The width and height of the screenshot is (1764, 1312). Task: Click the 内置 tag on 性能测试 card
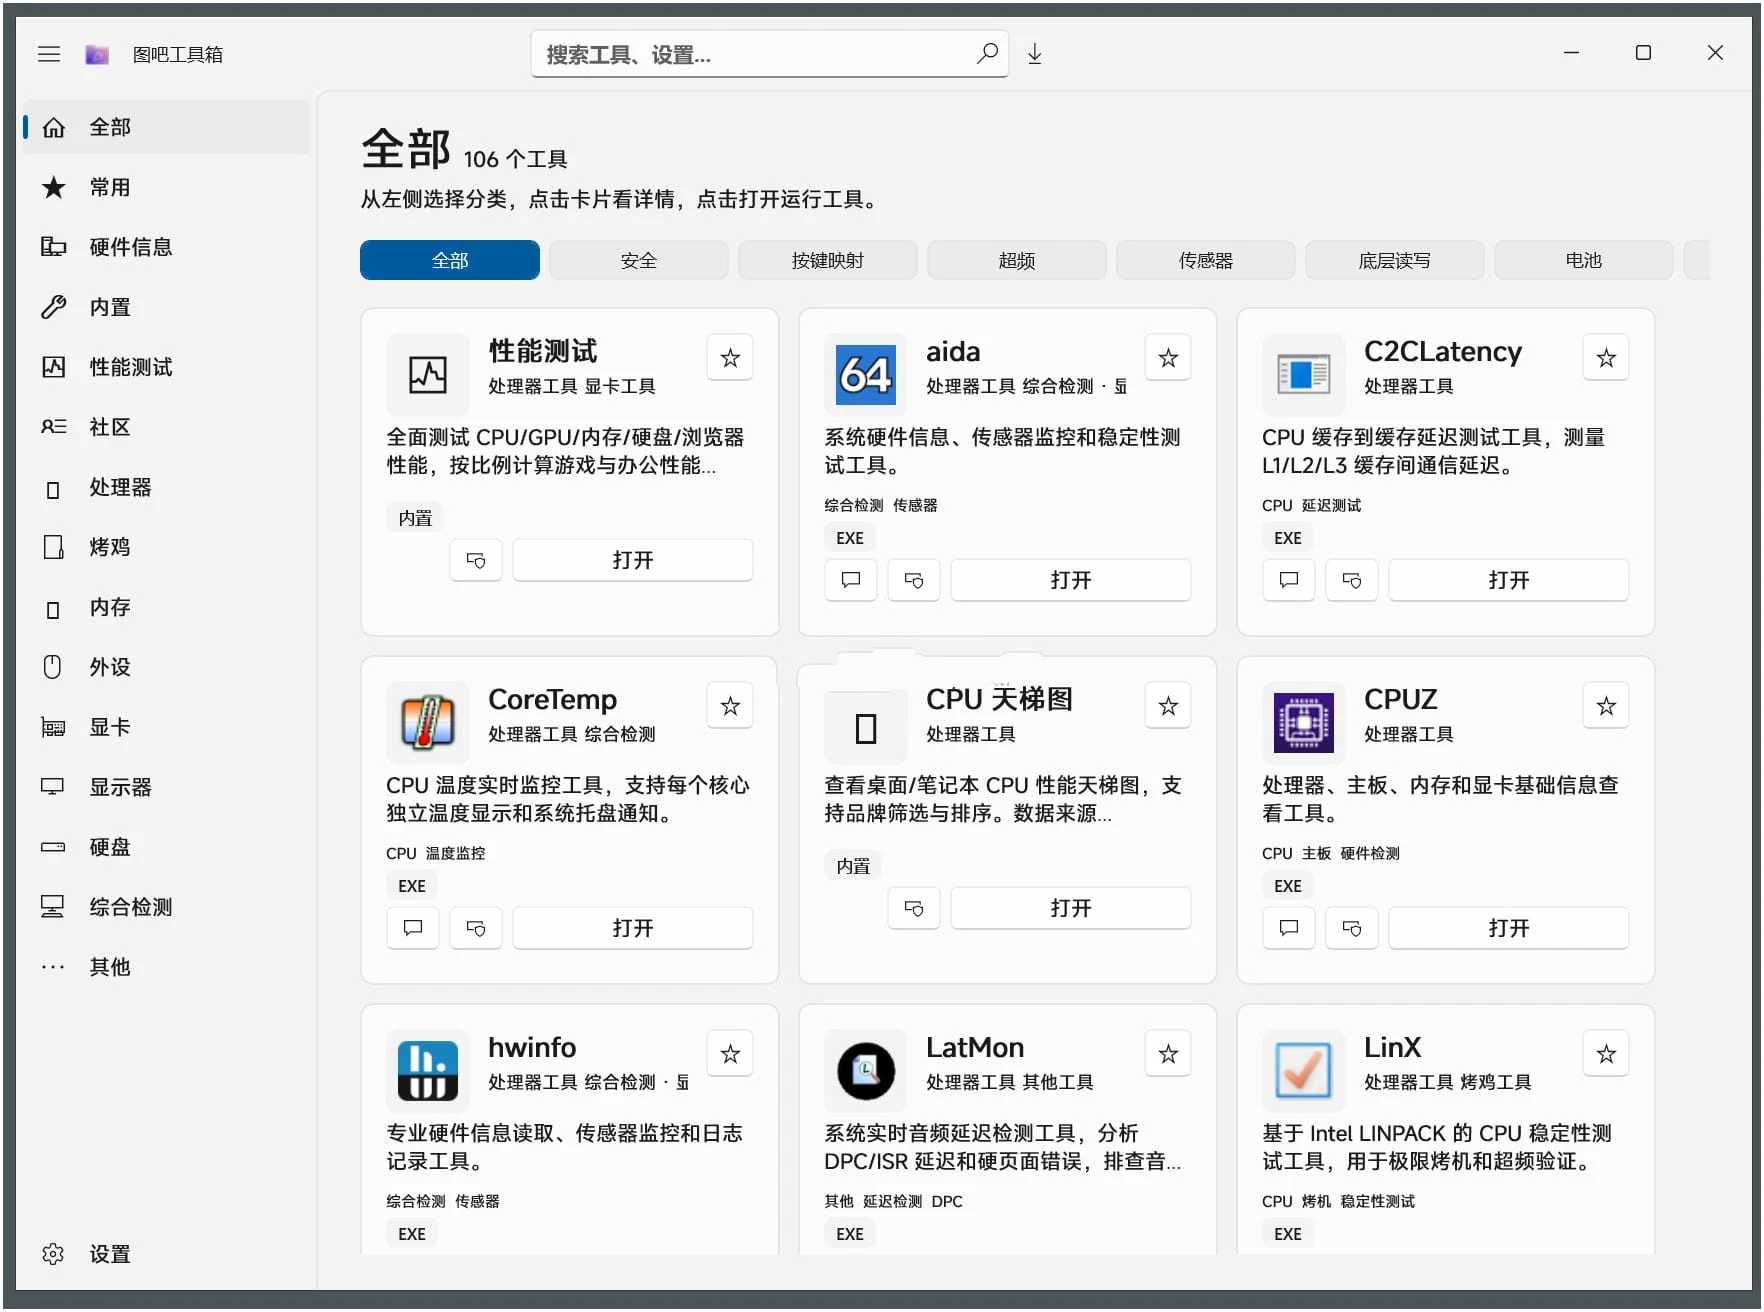pos(416,518)
